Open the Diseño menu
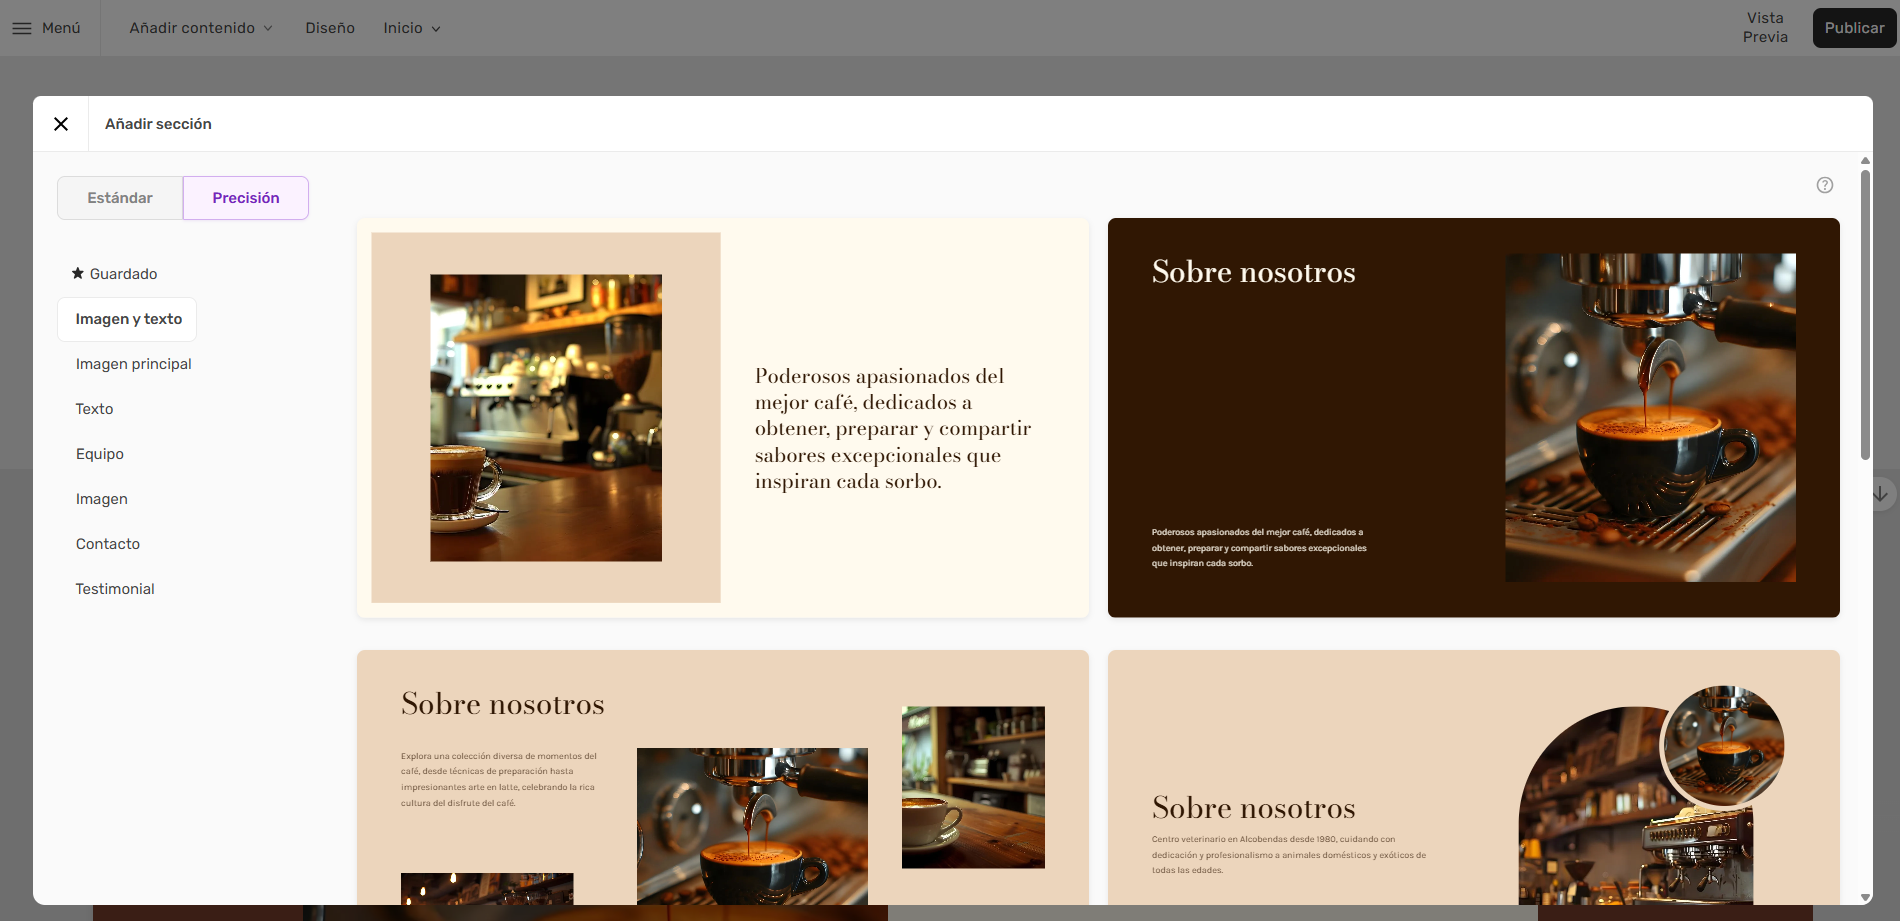The width and height of the screenshot is (1900, 921). point(330,28)
